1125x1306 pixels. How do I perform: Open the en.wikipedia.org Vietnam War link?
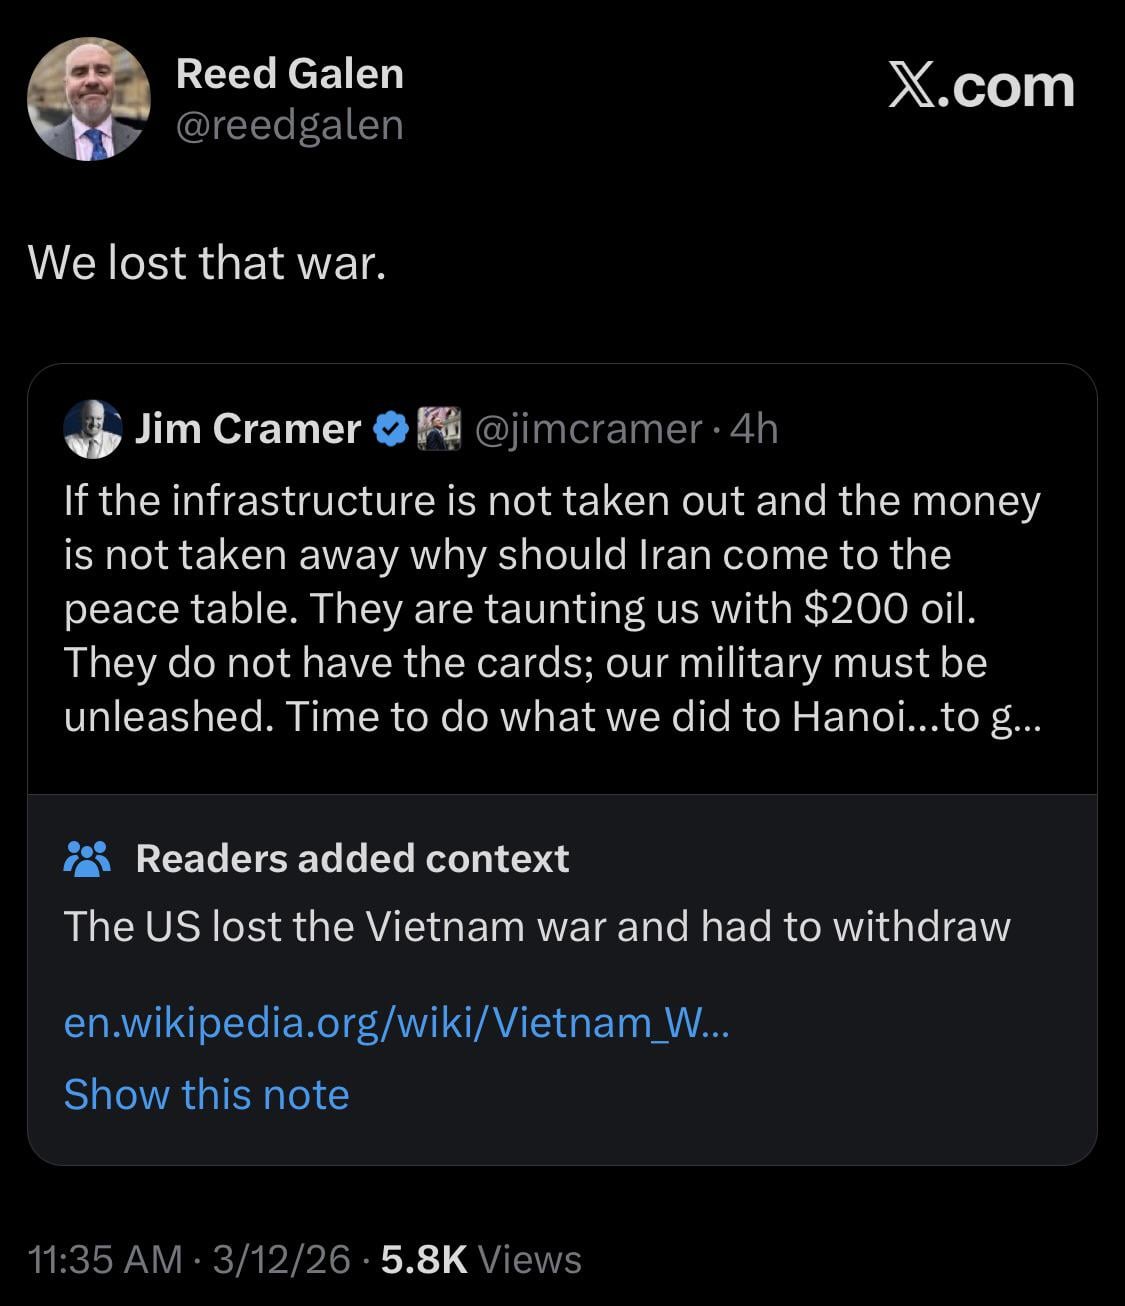(x=396, y=1022)
